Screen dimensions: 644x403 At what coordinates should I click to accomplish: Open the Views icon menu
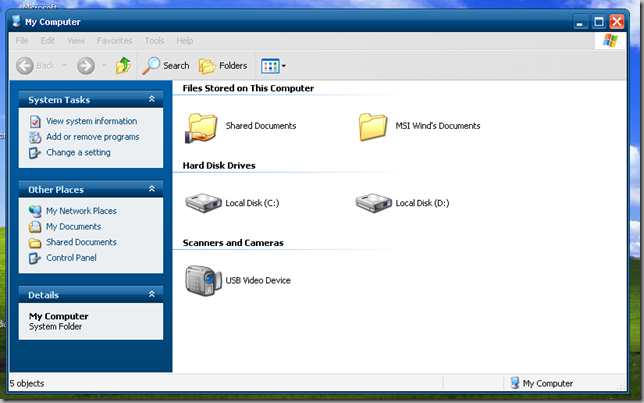(273, 66)
